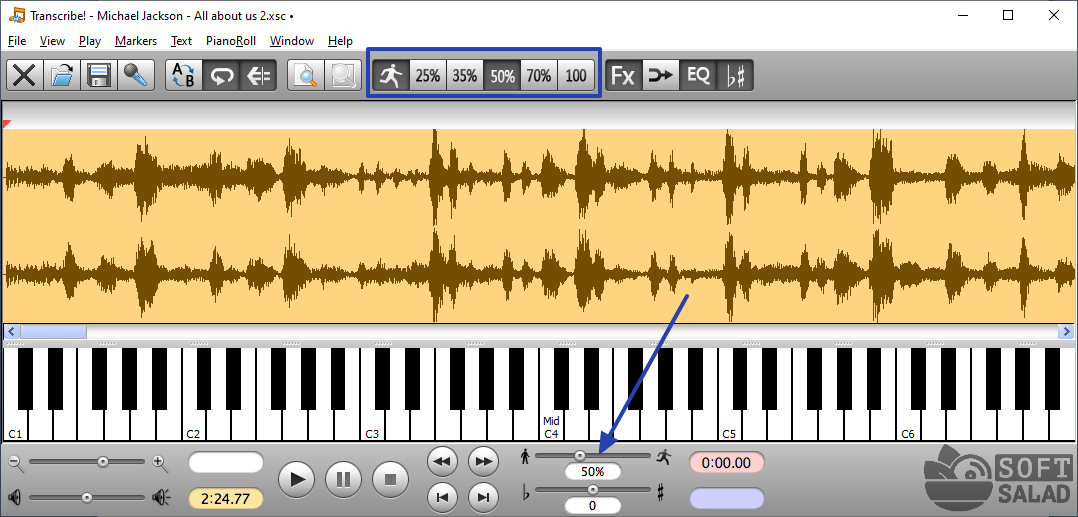The width and height of the screenshot is (1078, 517).
Task: Click the pitch slider handle
Action: tap(593, 490)
